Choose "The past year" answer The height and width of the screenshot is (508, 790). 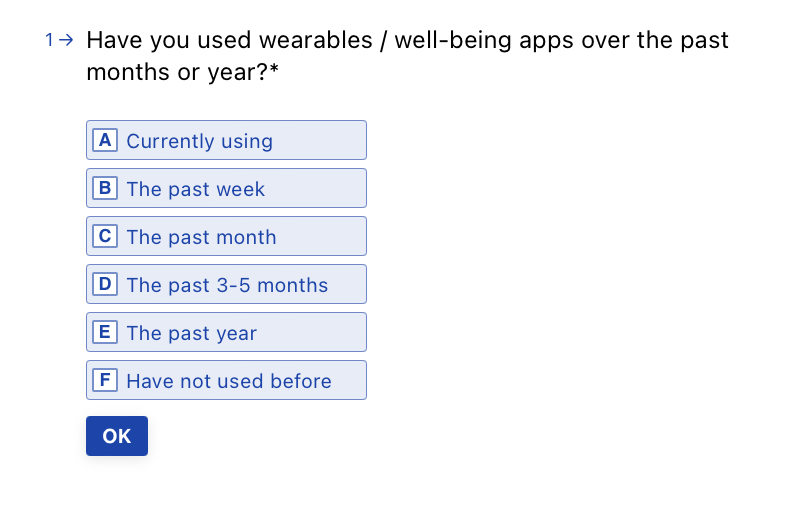tap(226, 332)
